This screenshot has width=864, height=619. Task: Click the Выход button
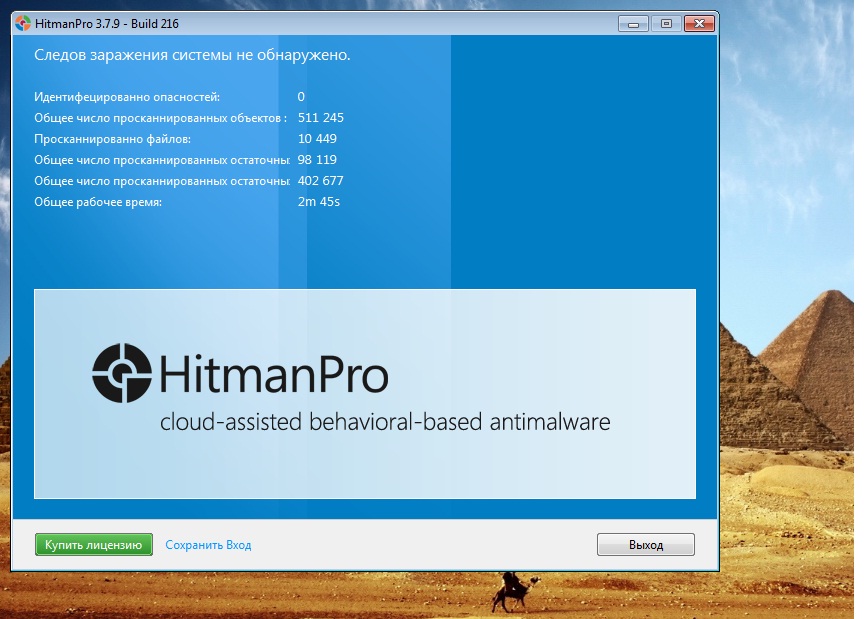(x=646, y=545)
